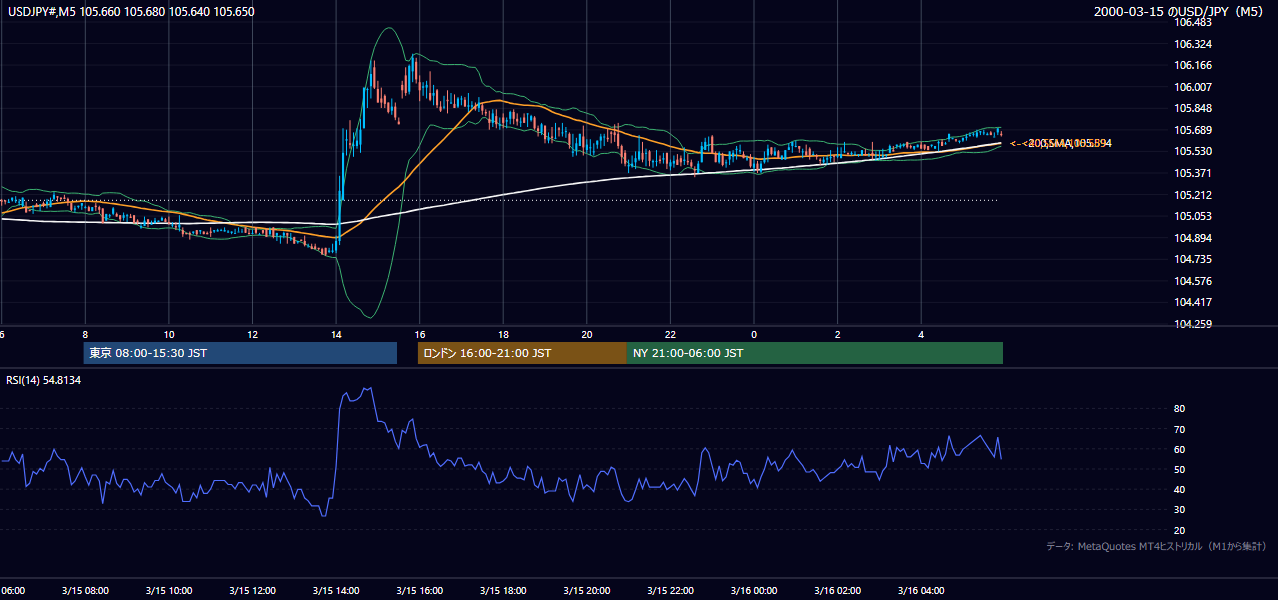1278x600 pixels.
Task: Click the 106.166 price axis label
Action: point(1194,65)
